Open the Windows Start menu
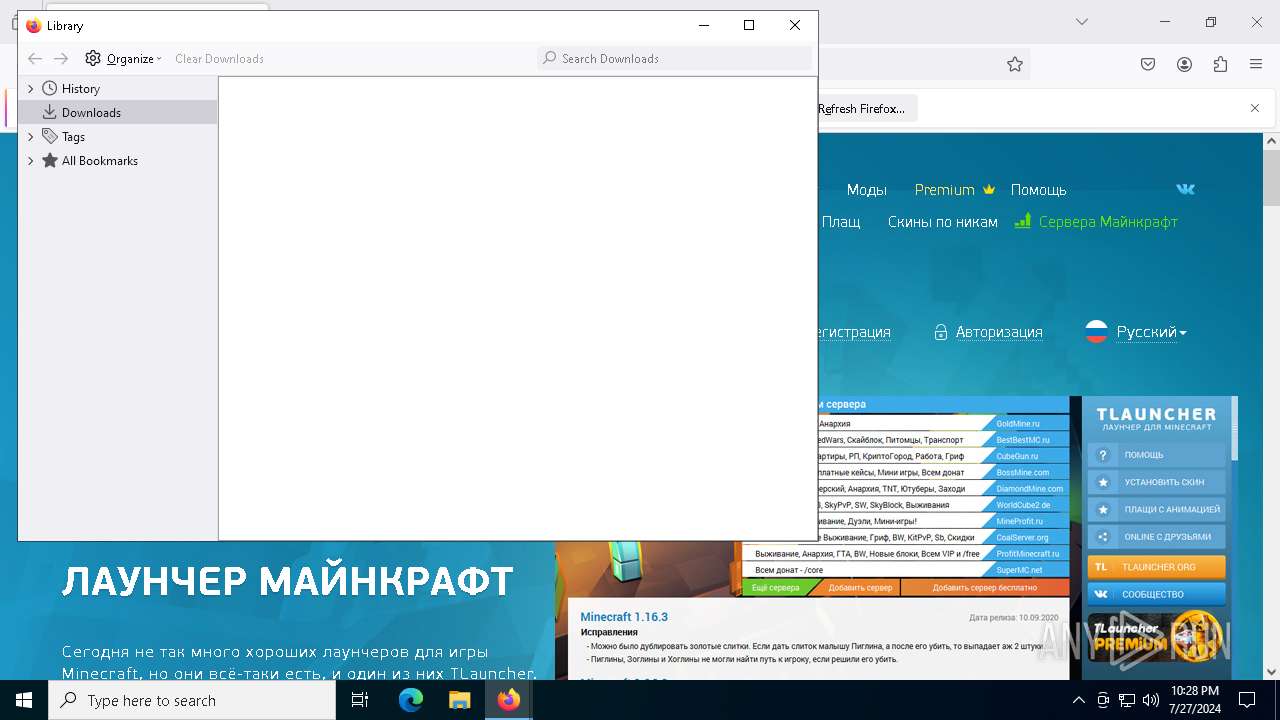This screenshot has width=1280, height=720. point(24,700)
